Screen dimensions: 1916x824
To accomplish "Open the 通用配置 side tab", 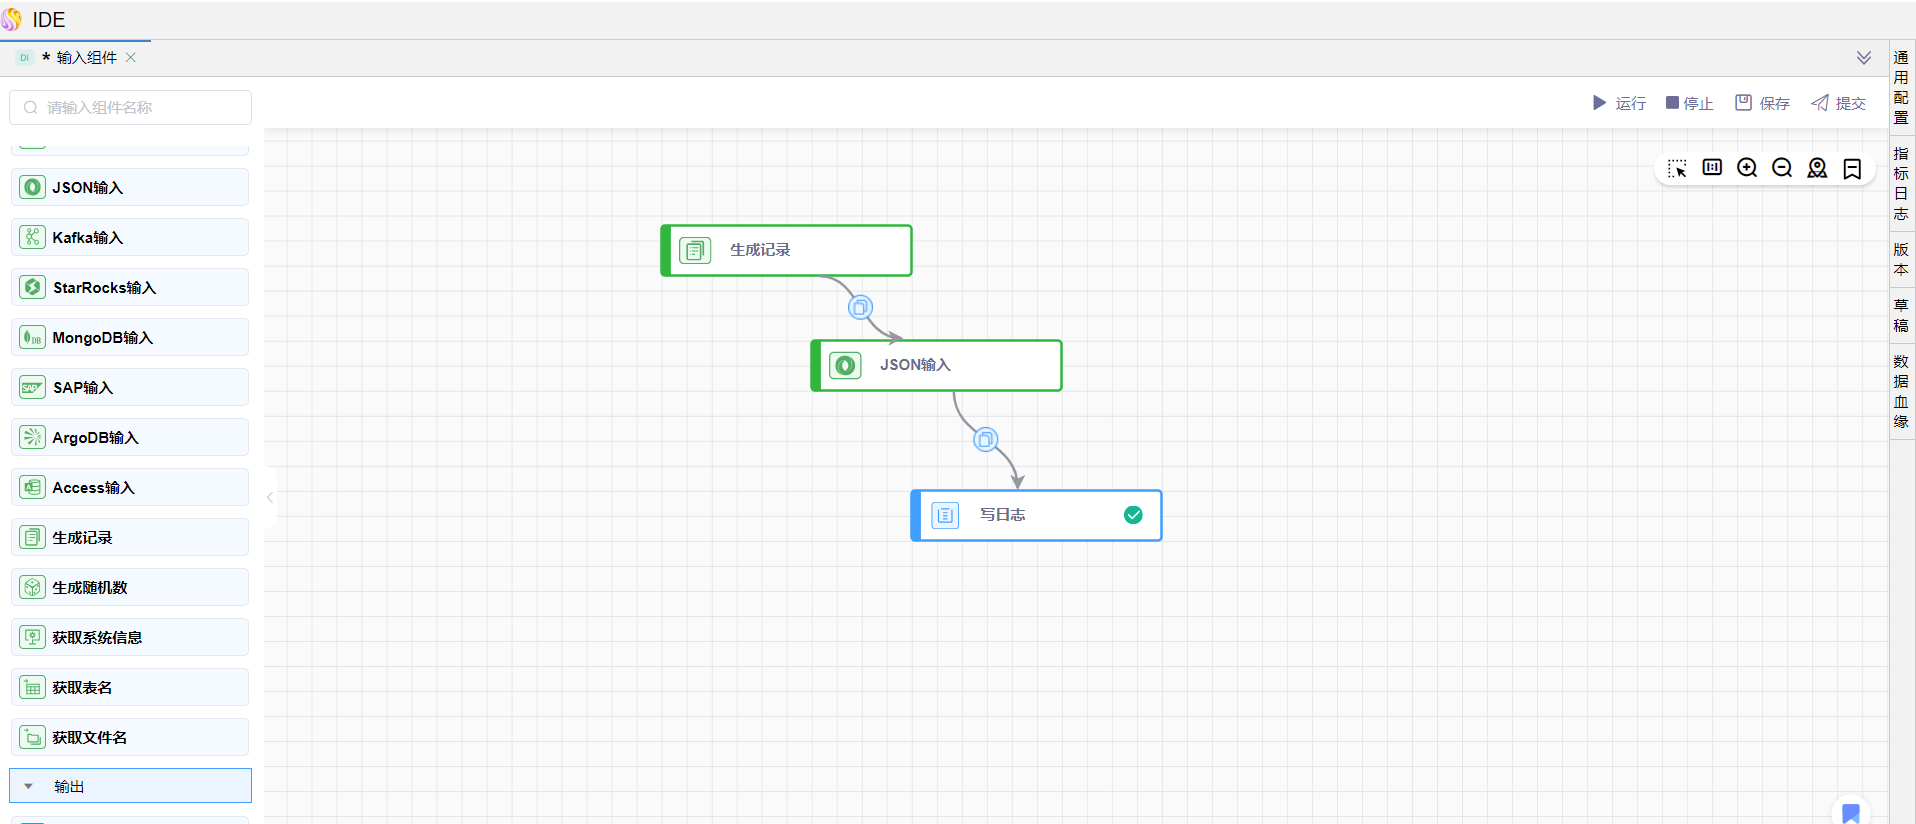I will point(1901,87).
